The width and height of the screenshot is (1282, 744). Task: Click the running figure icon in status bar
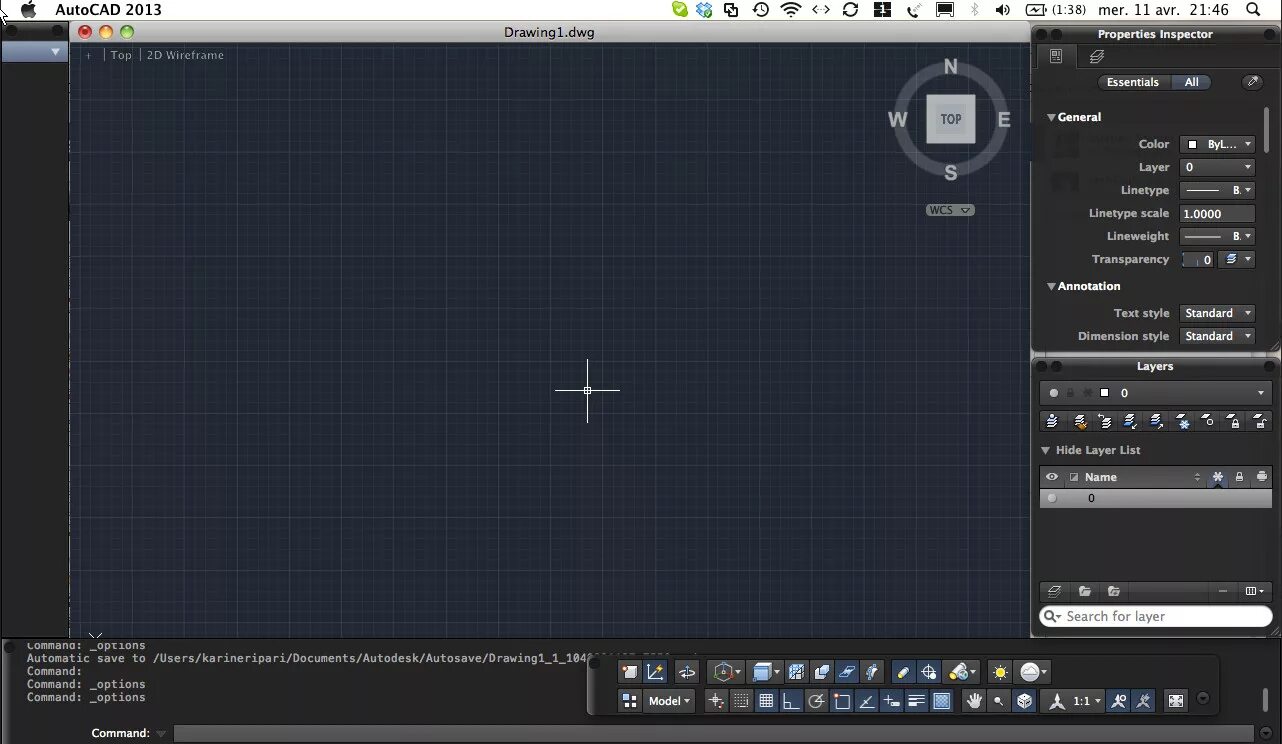[x=873, y=672]
